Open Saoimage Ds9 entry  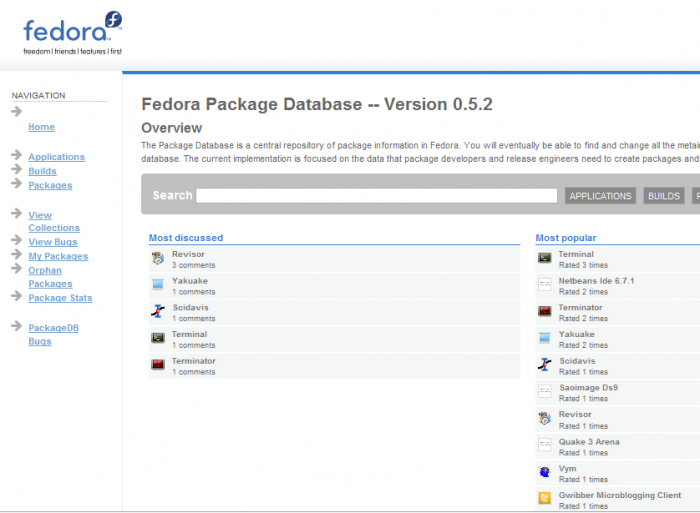click(x=588, y=388)
